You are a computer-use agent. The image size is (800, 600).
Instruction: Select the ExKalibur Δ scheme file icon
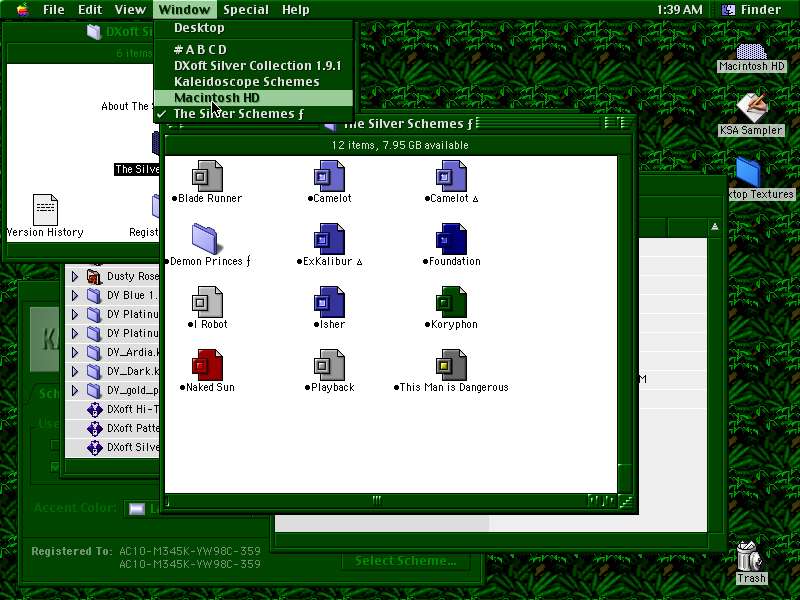329,239
